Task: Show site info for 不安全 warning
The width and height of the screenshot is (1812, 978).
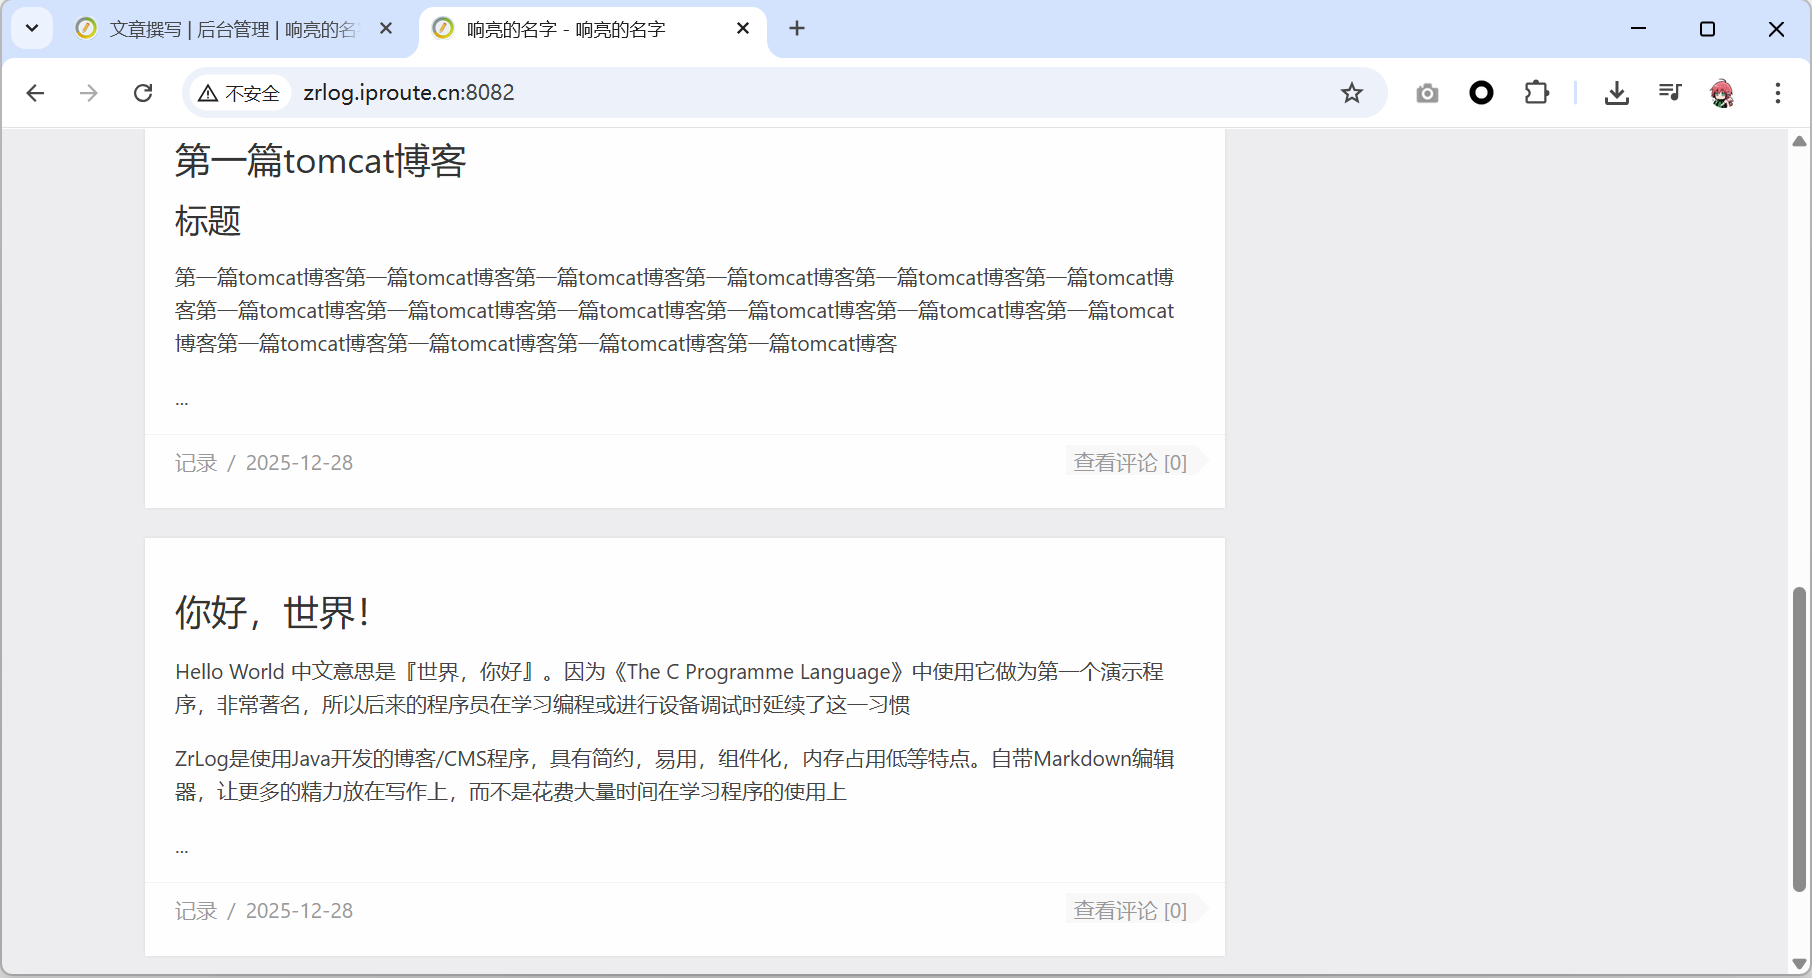Action: coord(240,93)
